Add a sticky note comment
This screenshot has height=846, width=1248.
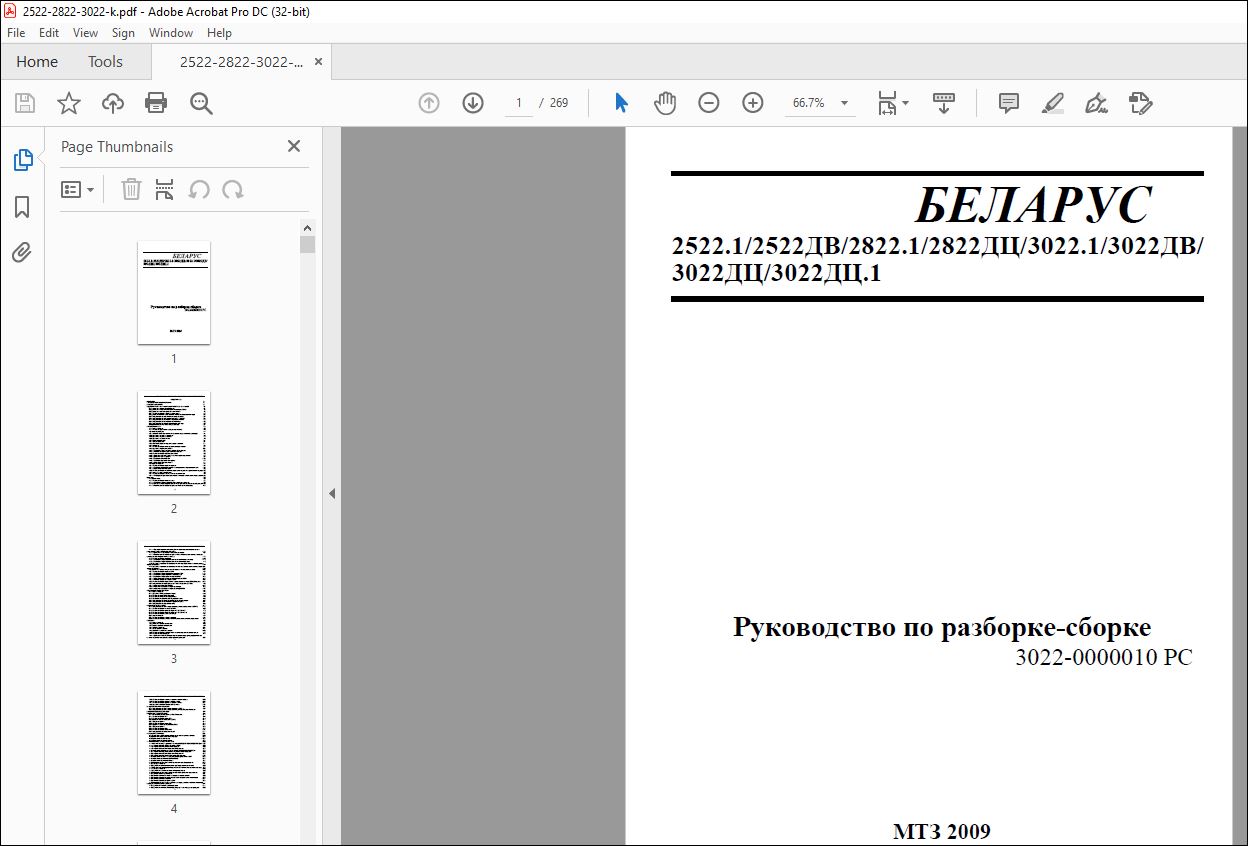1009,103
